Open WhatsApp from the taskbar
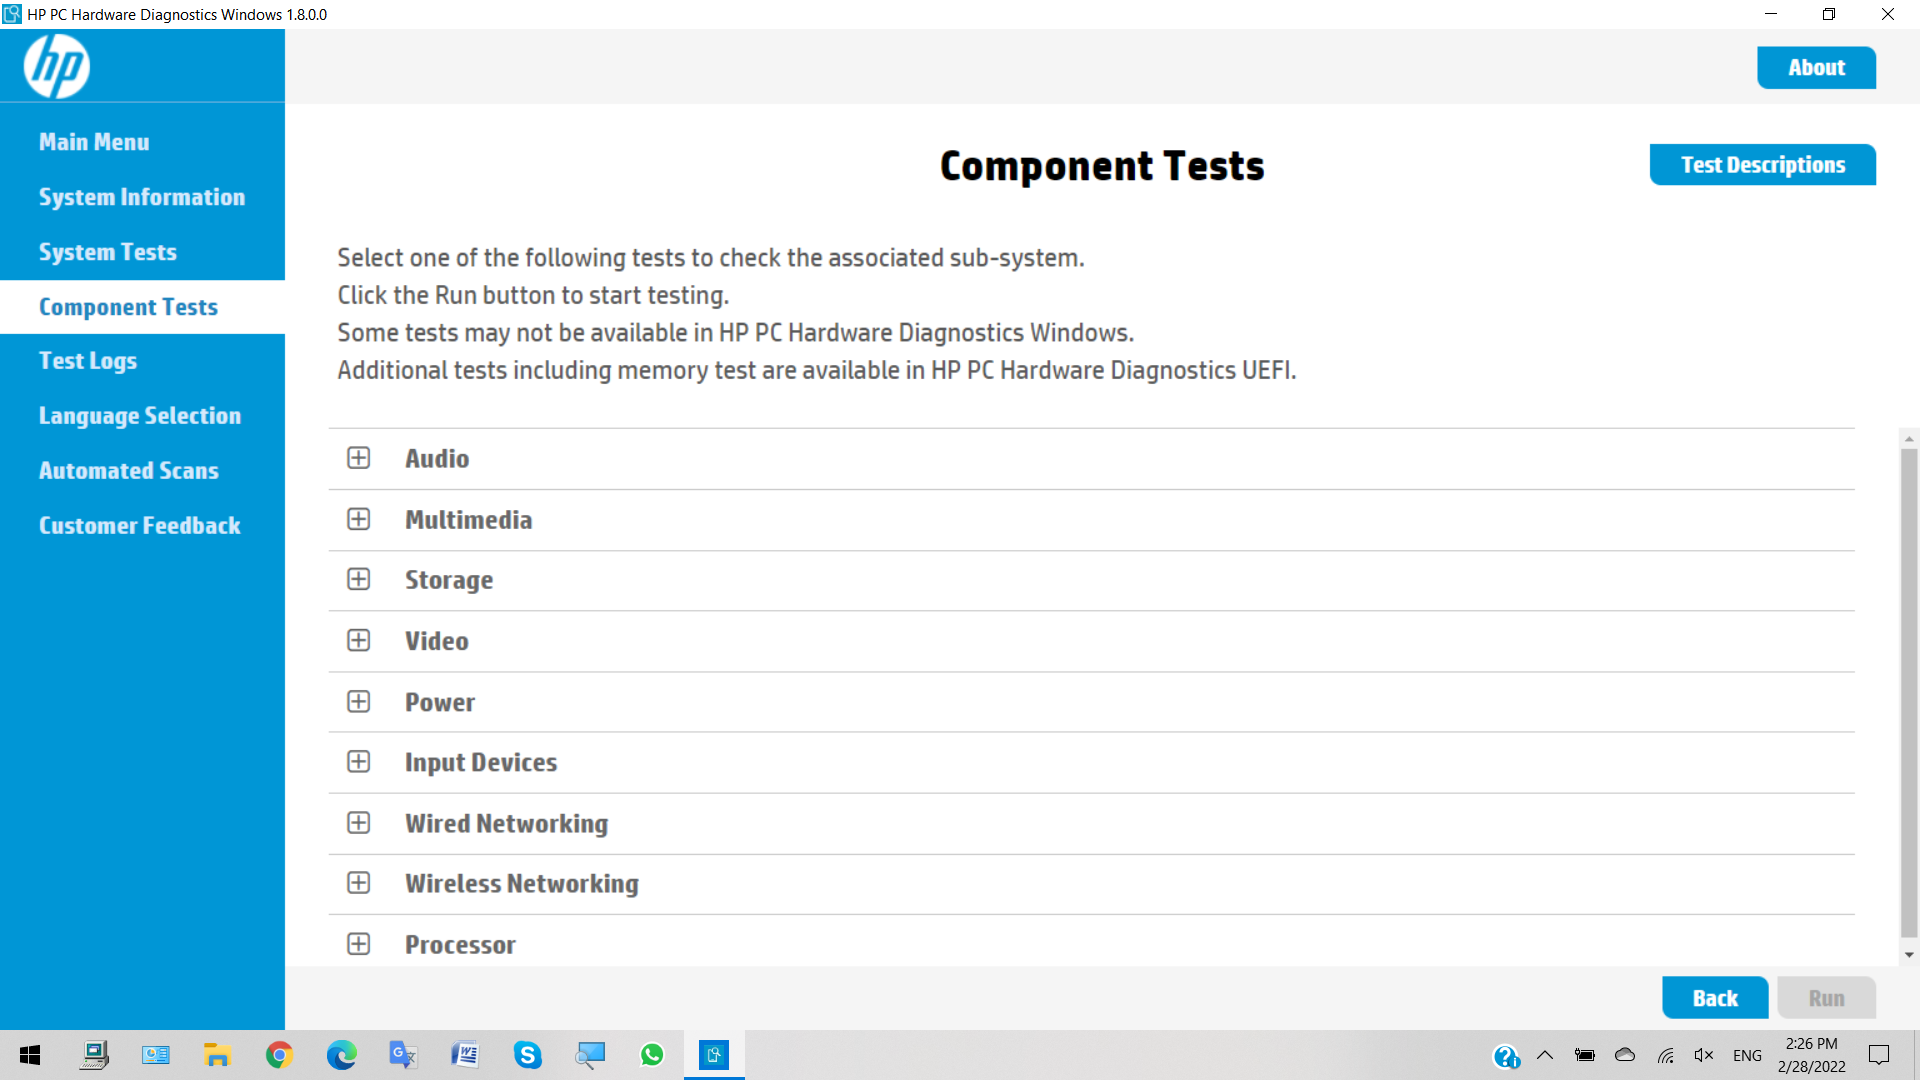The width and height of the screenshot is (1920, 1080). click(652, 1055)
